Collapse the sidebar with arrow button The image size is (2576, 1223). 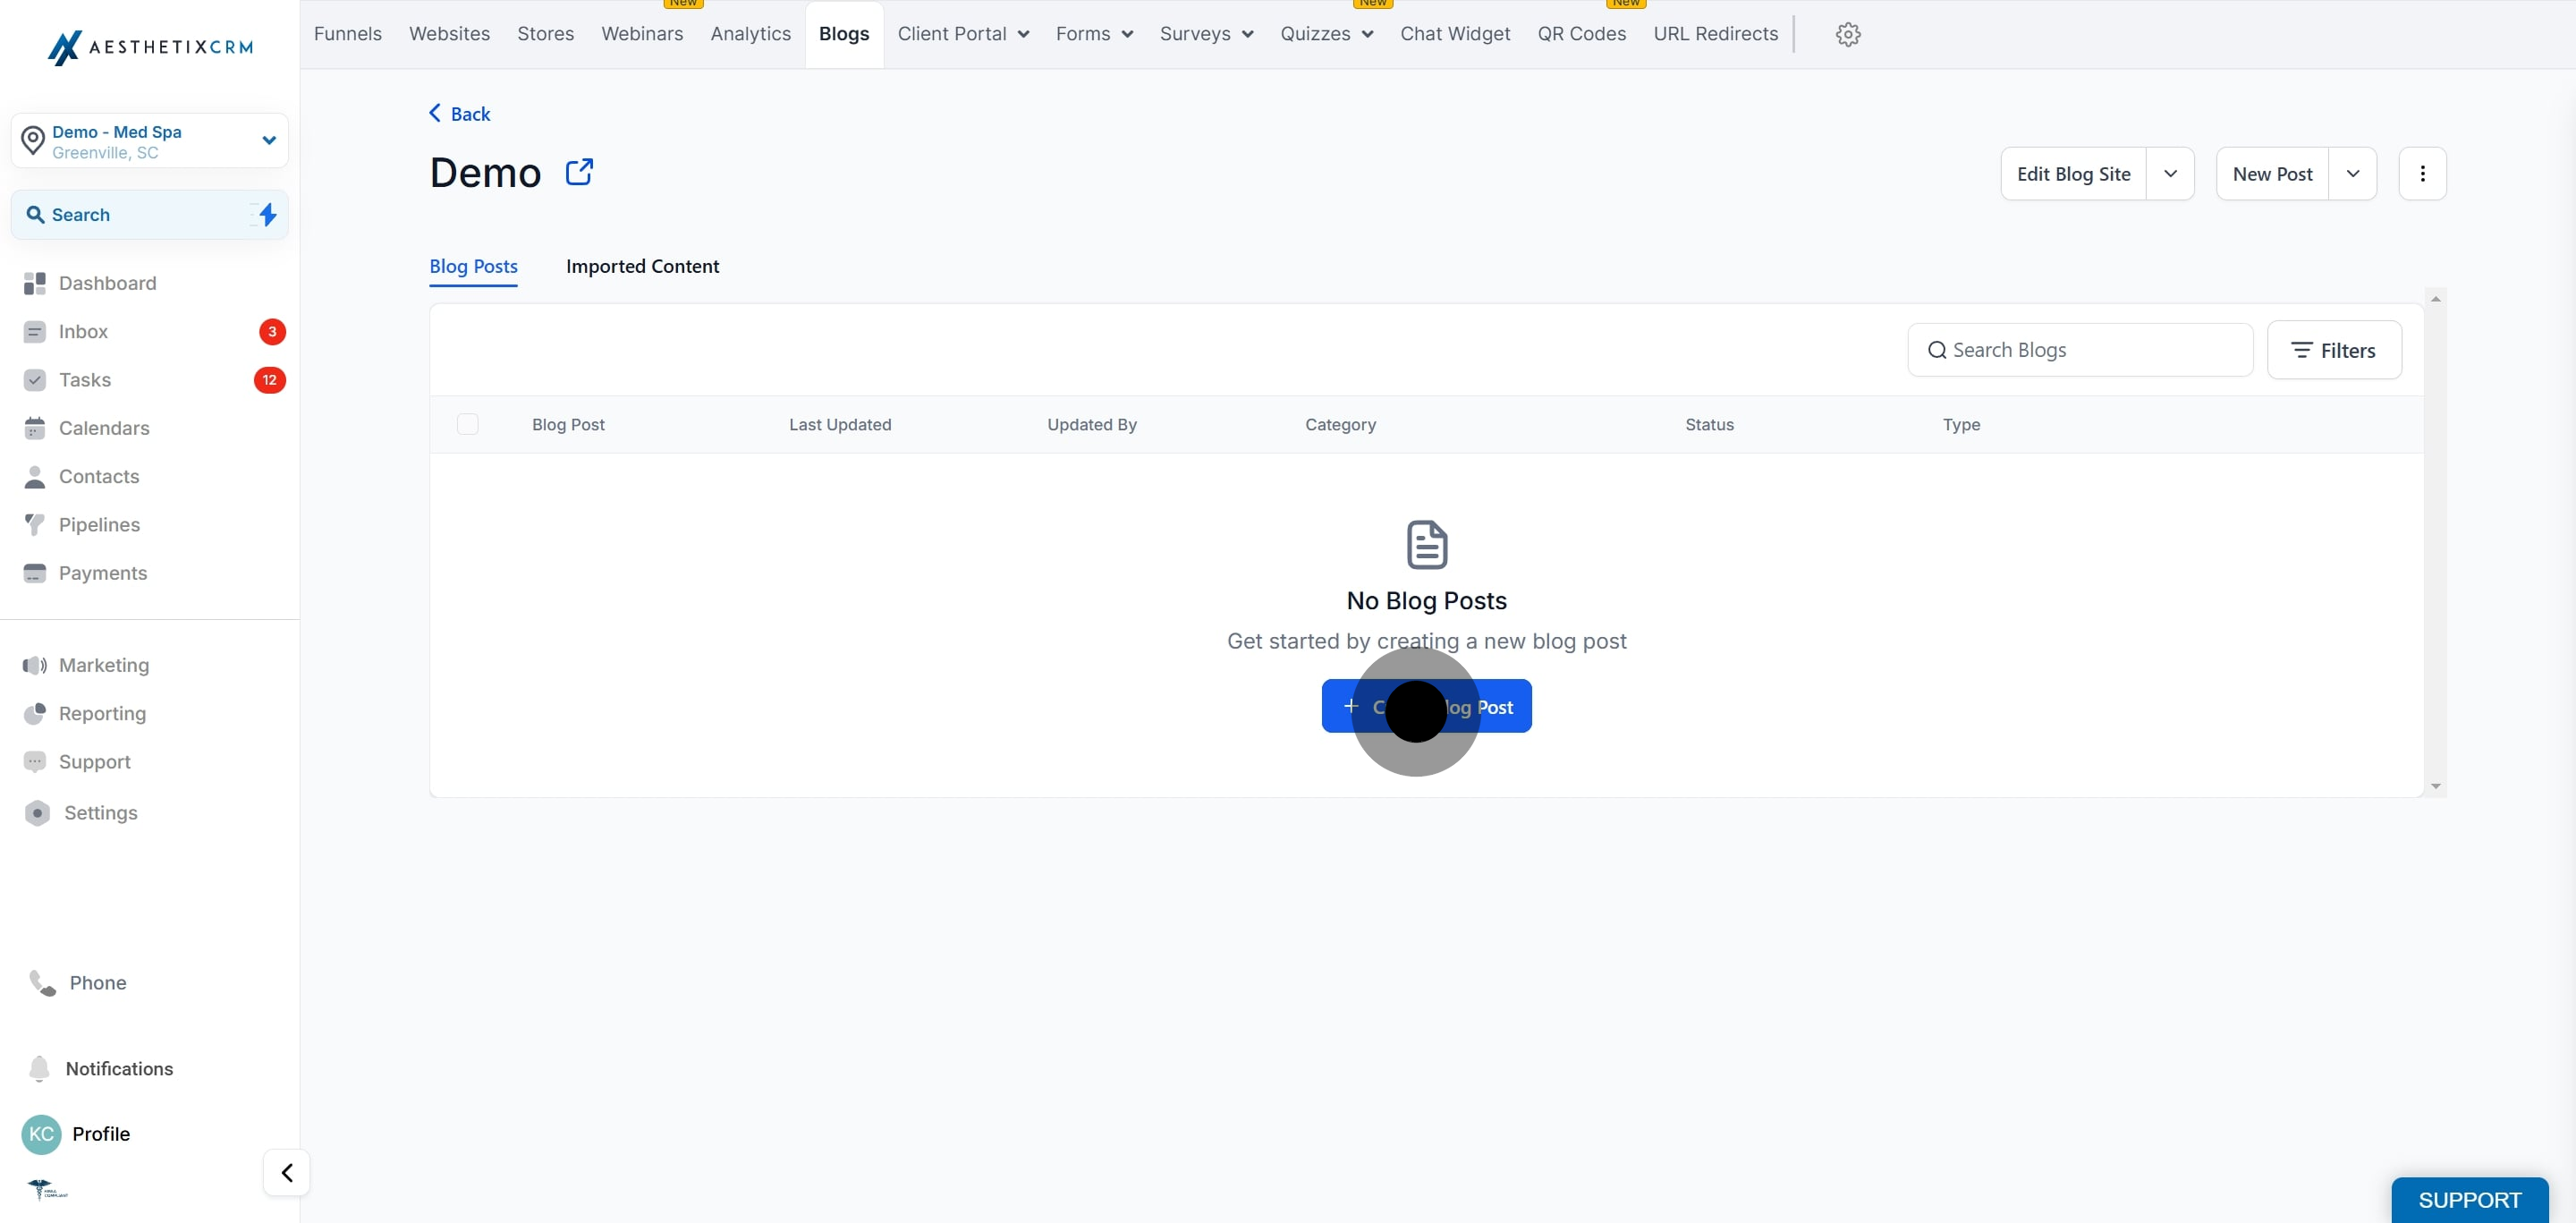click(286, 1172)
